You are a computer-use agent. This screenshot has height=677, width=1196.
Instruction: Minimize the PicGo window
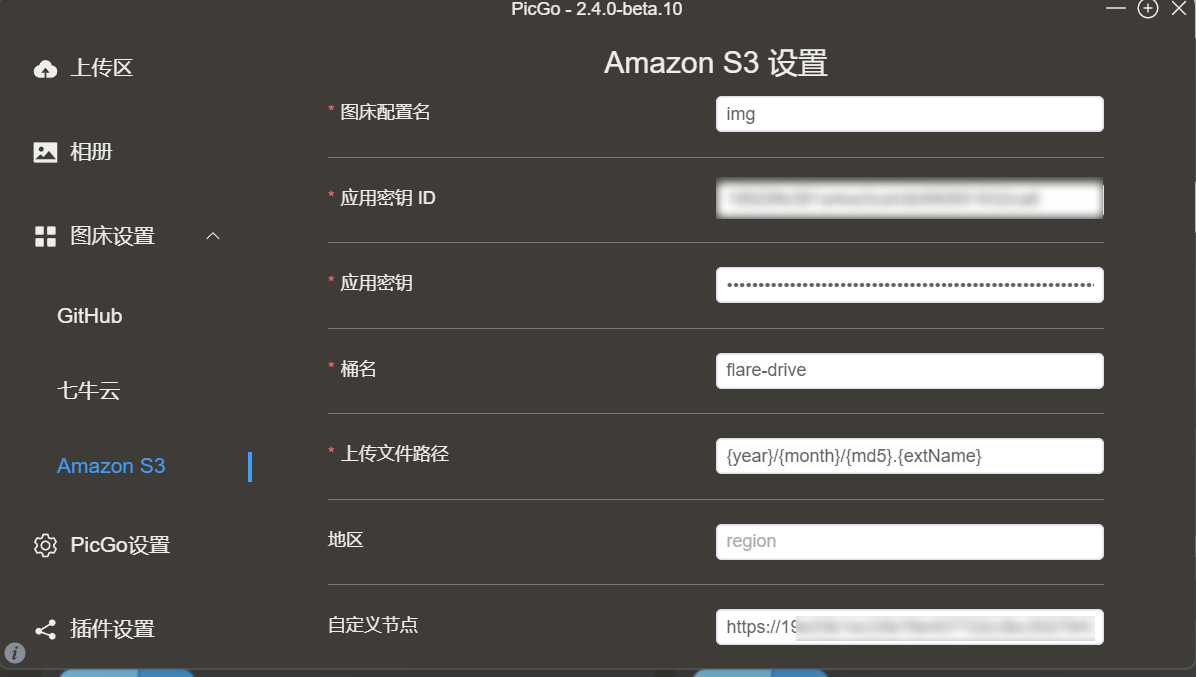1116,9
